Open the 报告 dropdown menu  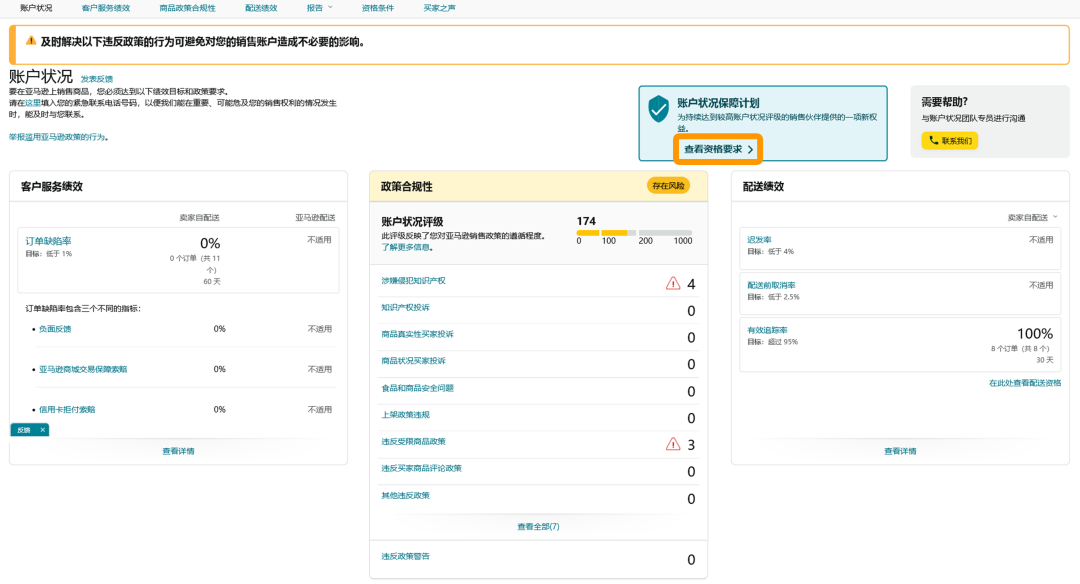click(316, 9)
